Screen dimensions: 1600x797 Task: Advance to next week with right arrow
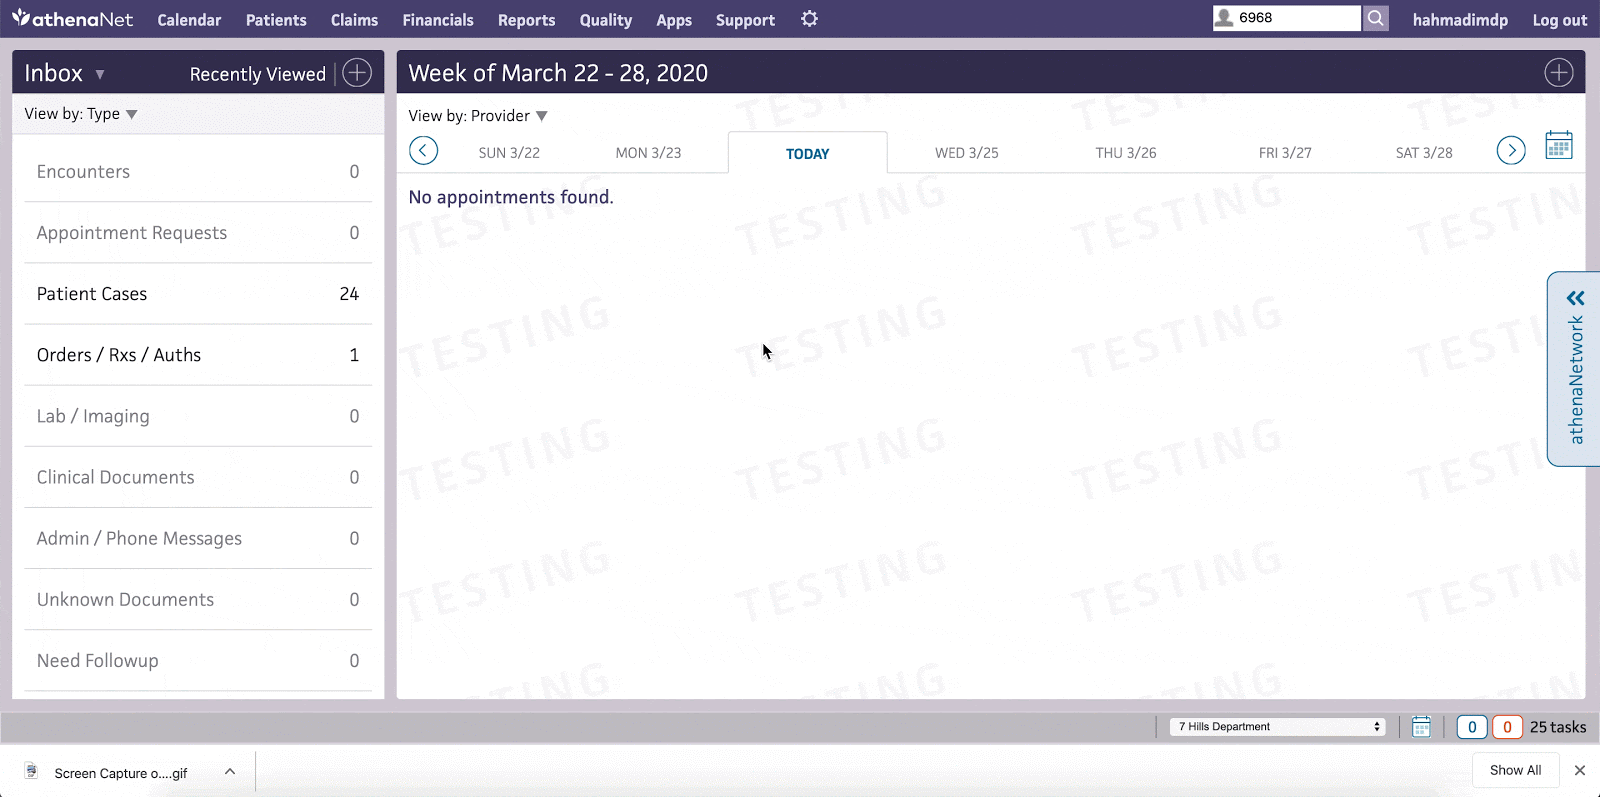pos(1510,151)
